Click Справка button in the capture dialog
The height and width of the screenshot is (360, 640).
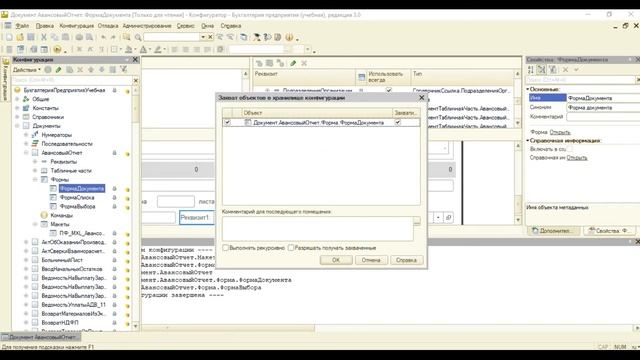pos(407,260)
